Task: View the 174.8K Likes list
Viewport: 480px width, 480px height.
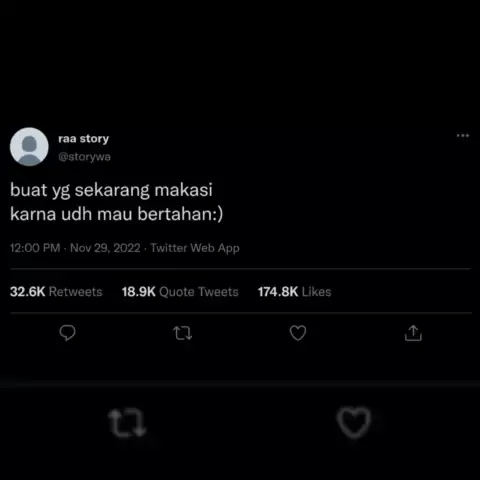Action: (294, 292)
